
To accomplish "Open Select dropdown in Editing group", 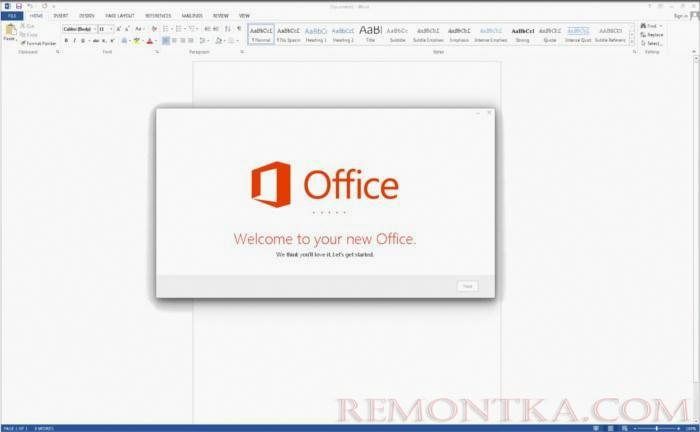I will pyautogui.click(x=651, y=43).
